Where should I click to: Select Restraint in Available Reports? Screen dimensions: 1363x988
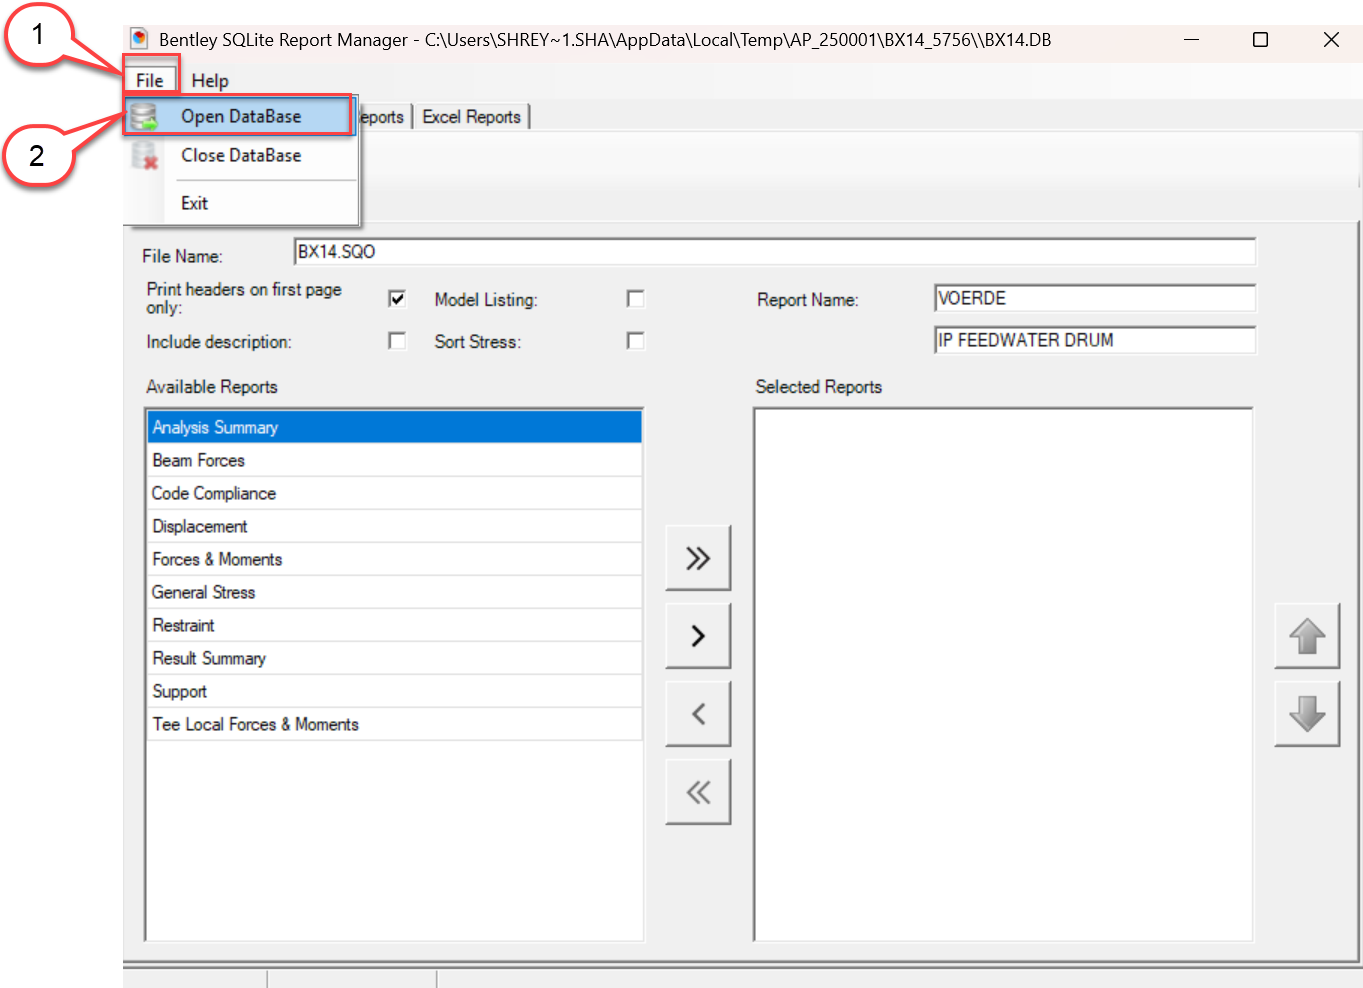pos(395,625)
